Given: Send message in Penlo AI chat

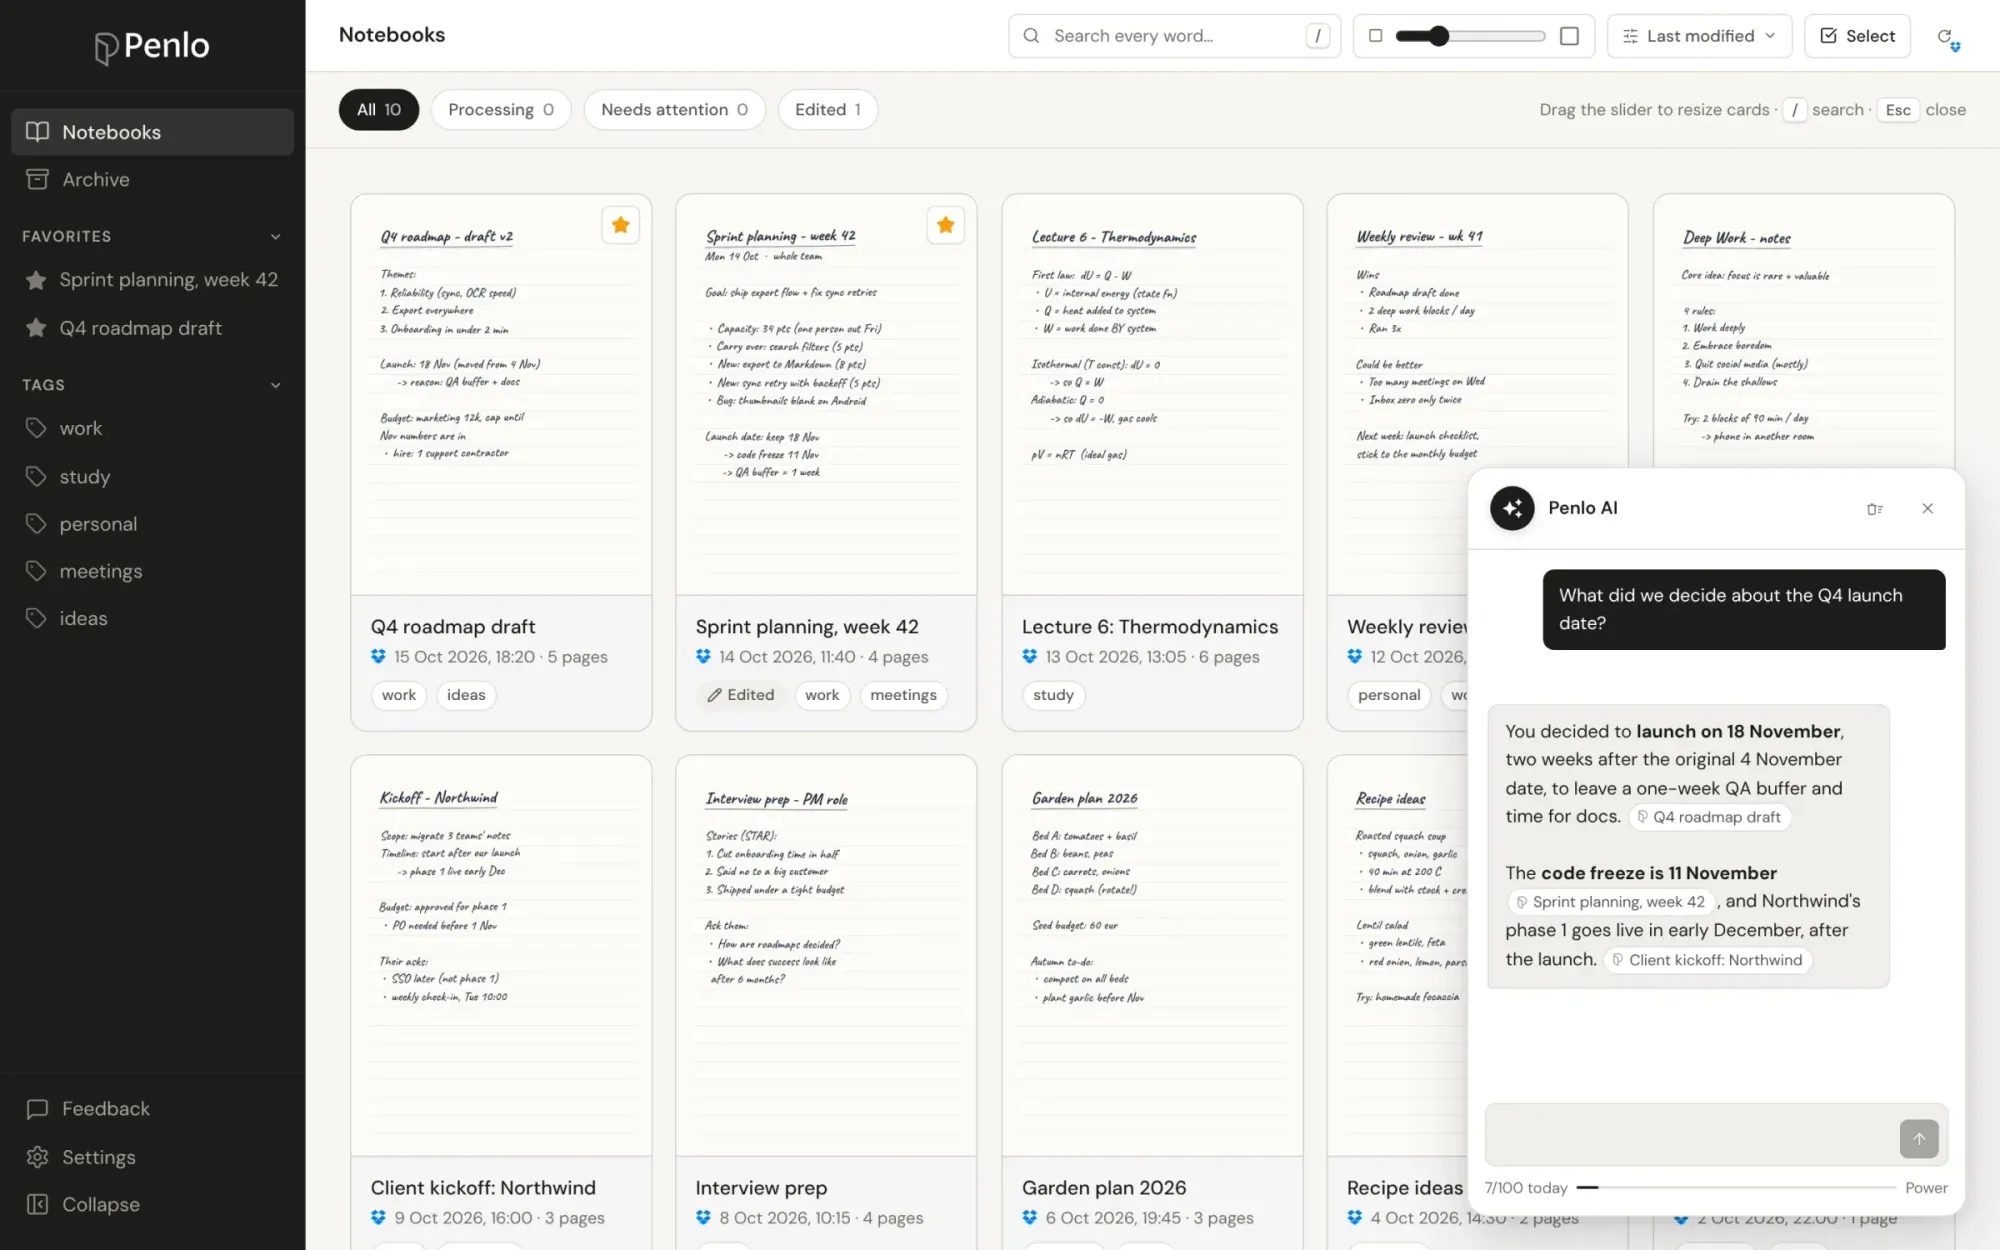Looking at the screenshot, I should [1918, 1138].
